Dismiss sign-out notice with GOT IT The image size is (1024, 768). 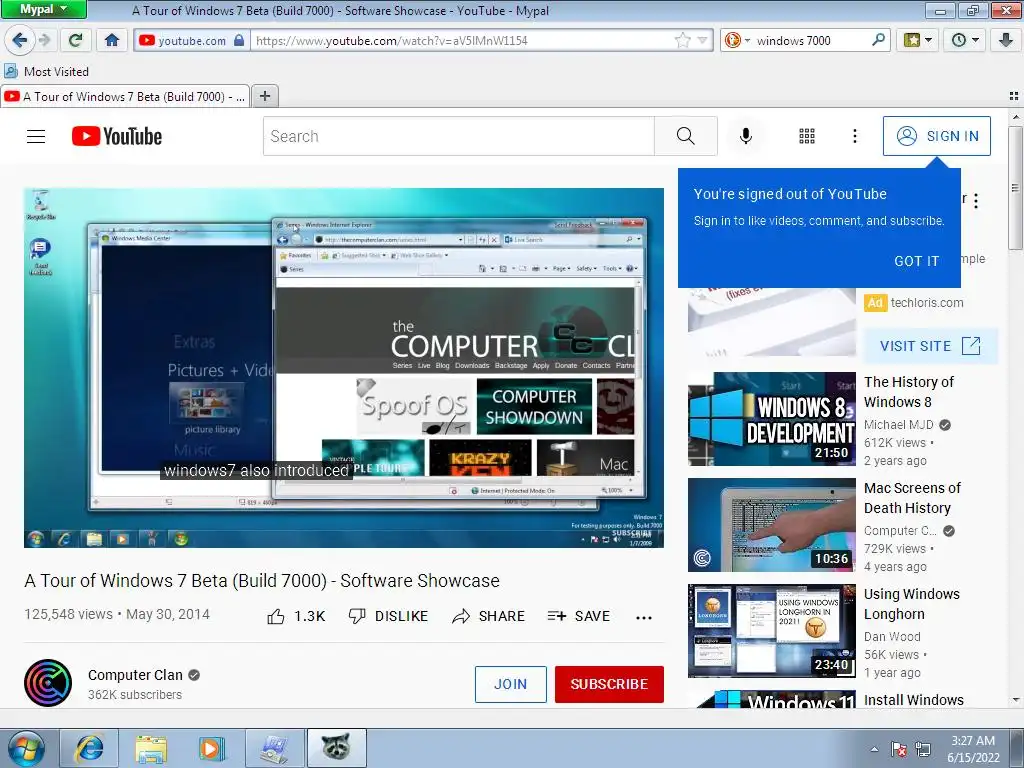pyautogui.click(x=916, y=261)
